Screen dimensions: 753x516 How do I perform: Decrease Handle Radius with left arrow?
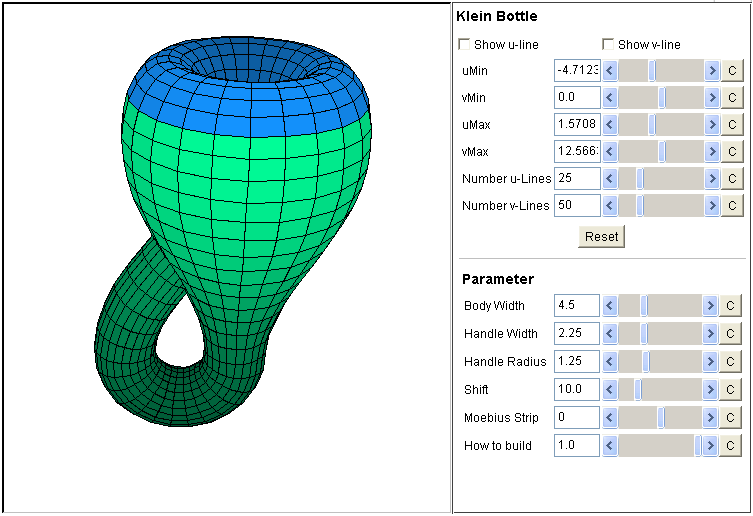click(610, 361)
